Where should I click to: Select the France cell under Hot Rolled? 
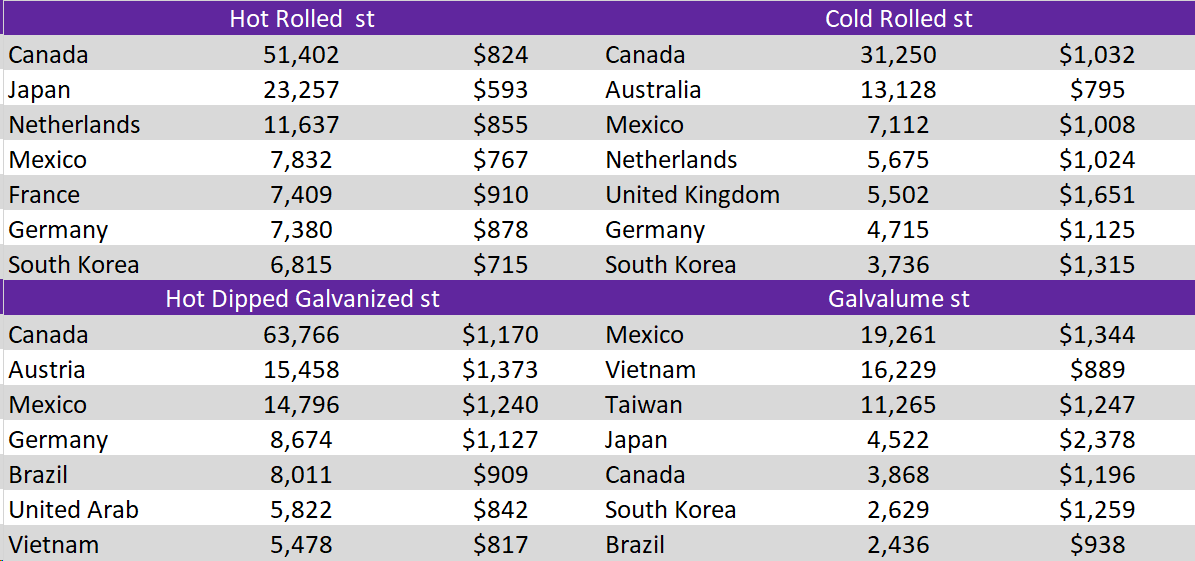tap(44, 195)
